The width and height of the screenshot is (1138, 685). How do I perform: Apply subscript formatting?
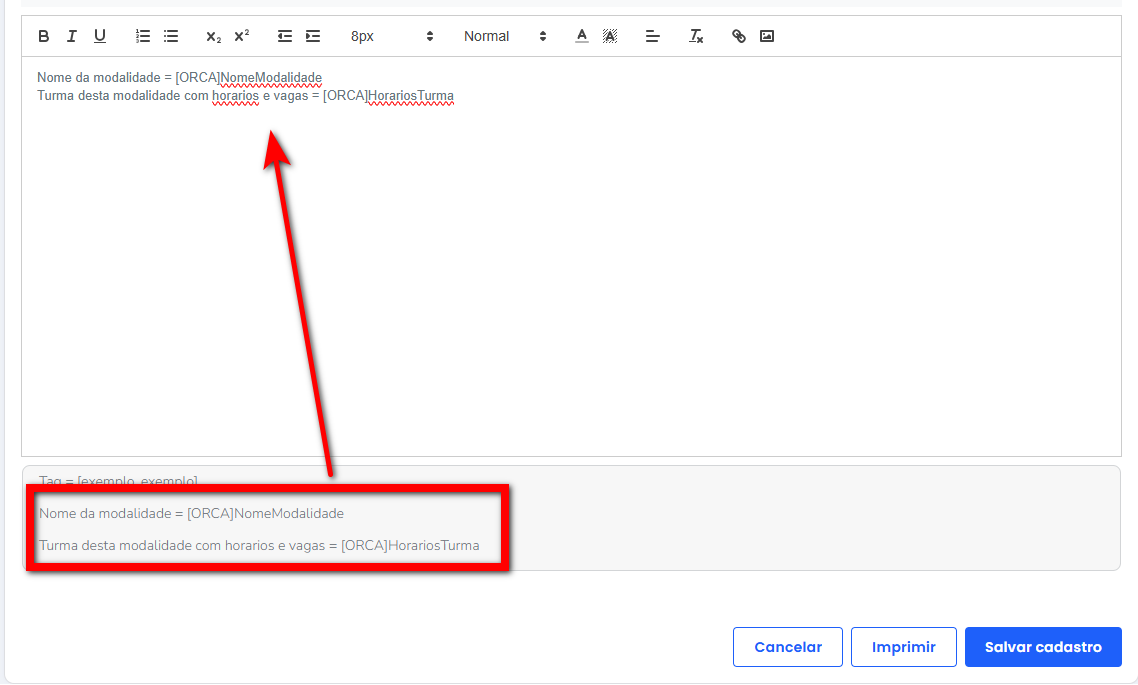(x=213, y=36)
